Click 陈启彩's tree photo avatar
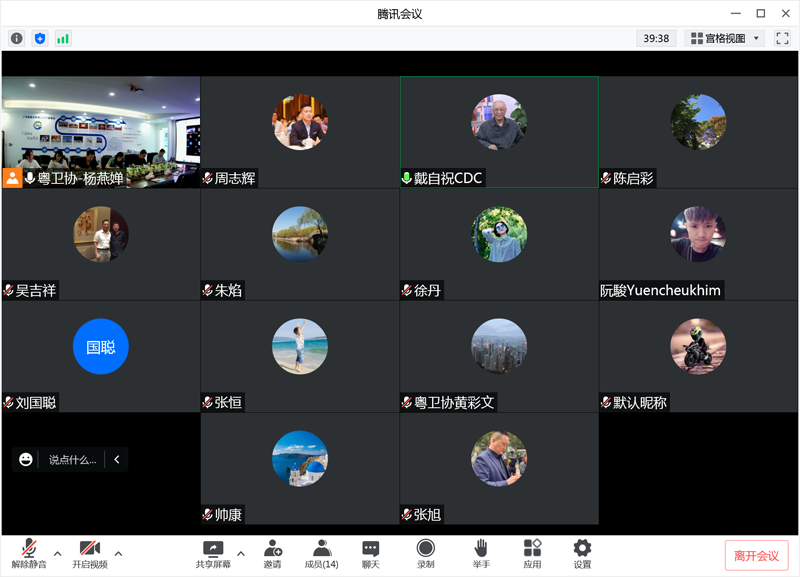The height and width of the screenshot is (577, 800). [x=698, y=122]
